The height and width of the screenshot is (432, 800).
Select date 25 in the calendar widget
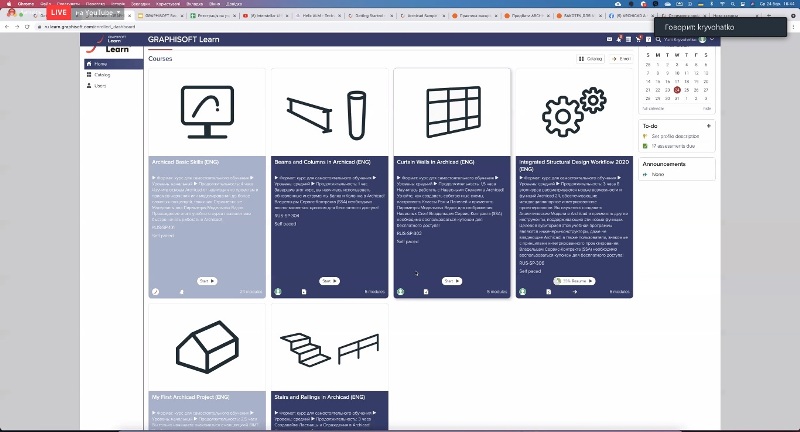pyautogui.click(x=687, y=90)
